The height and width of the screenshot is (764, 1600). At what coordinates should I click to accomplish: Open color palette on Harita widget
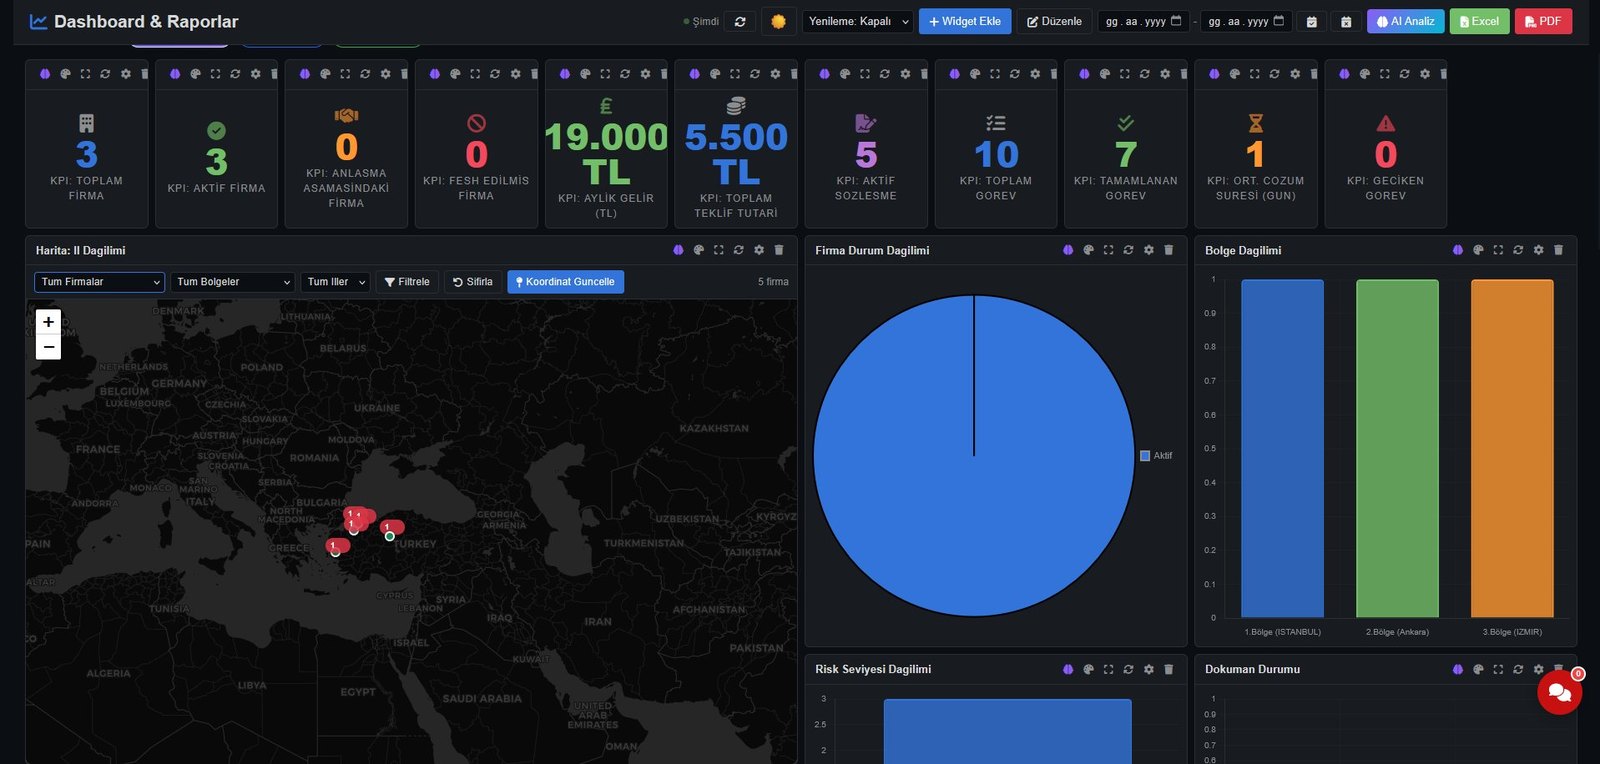[698, 250]
